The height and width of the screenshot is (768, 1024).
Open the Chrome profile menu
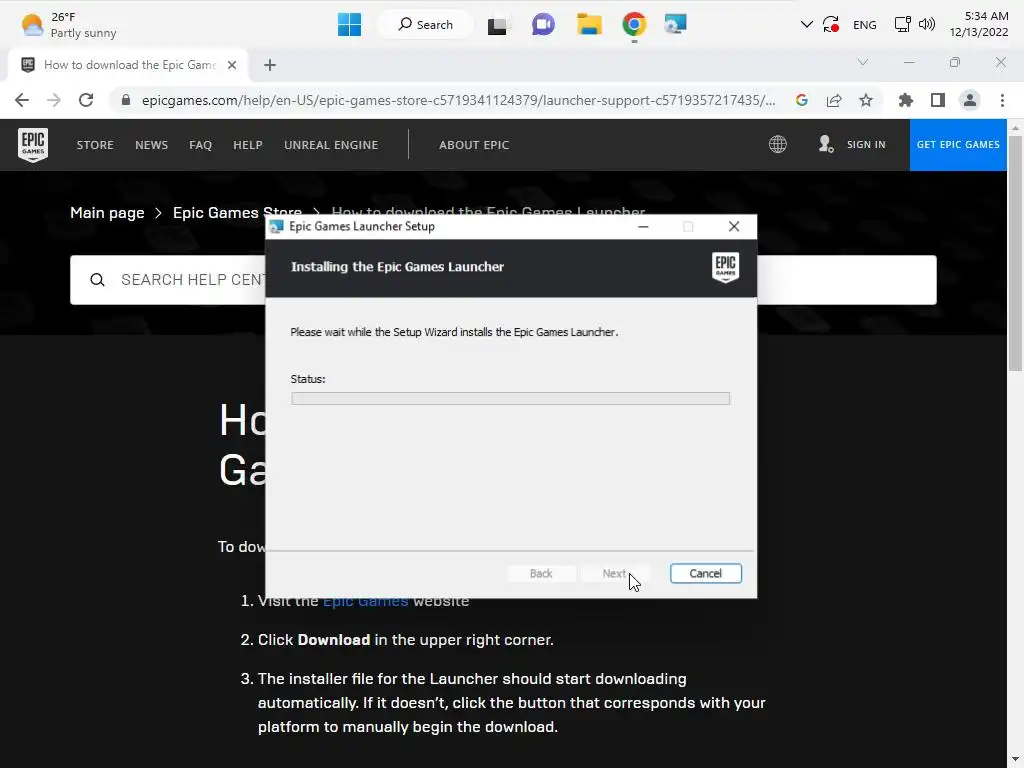[x=970, y=100]
